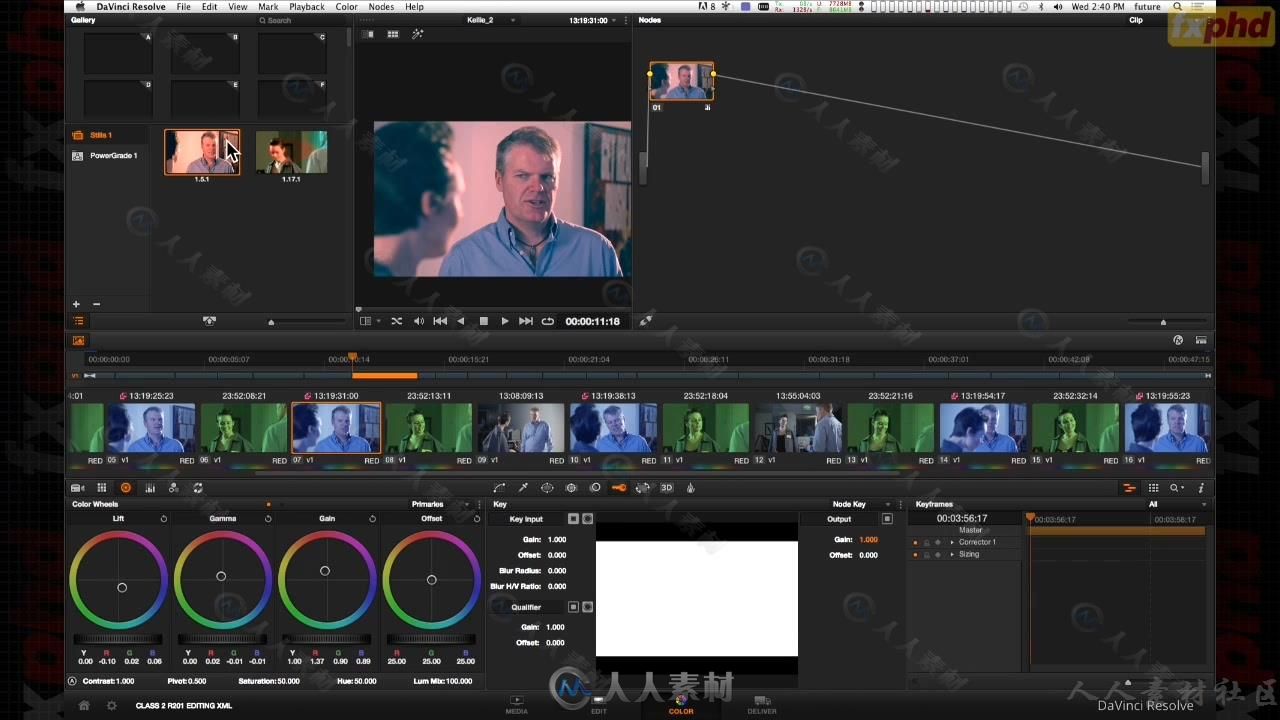Adjust the Gamma color wheel control point
Viewport: 1280px width, 720px height.
click(221, 576)
